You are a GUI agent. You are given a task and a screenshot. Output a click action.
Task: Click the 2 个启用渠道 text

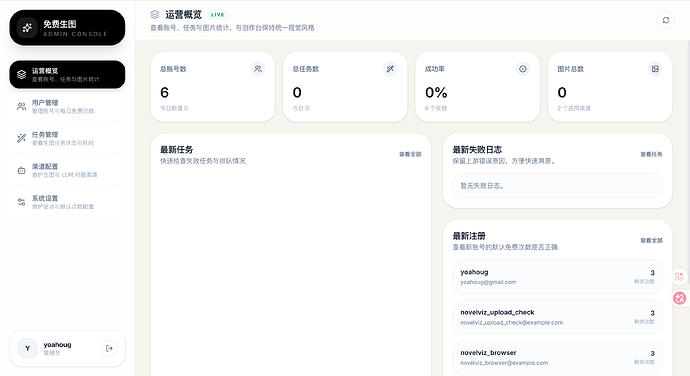tap(574, 108)
